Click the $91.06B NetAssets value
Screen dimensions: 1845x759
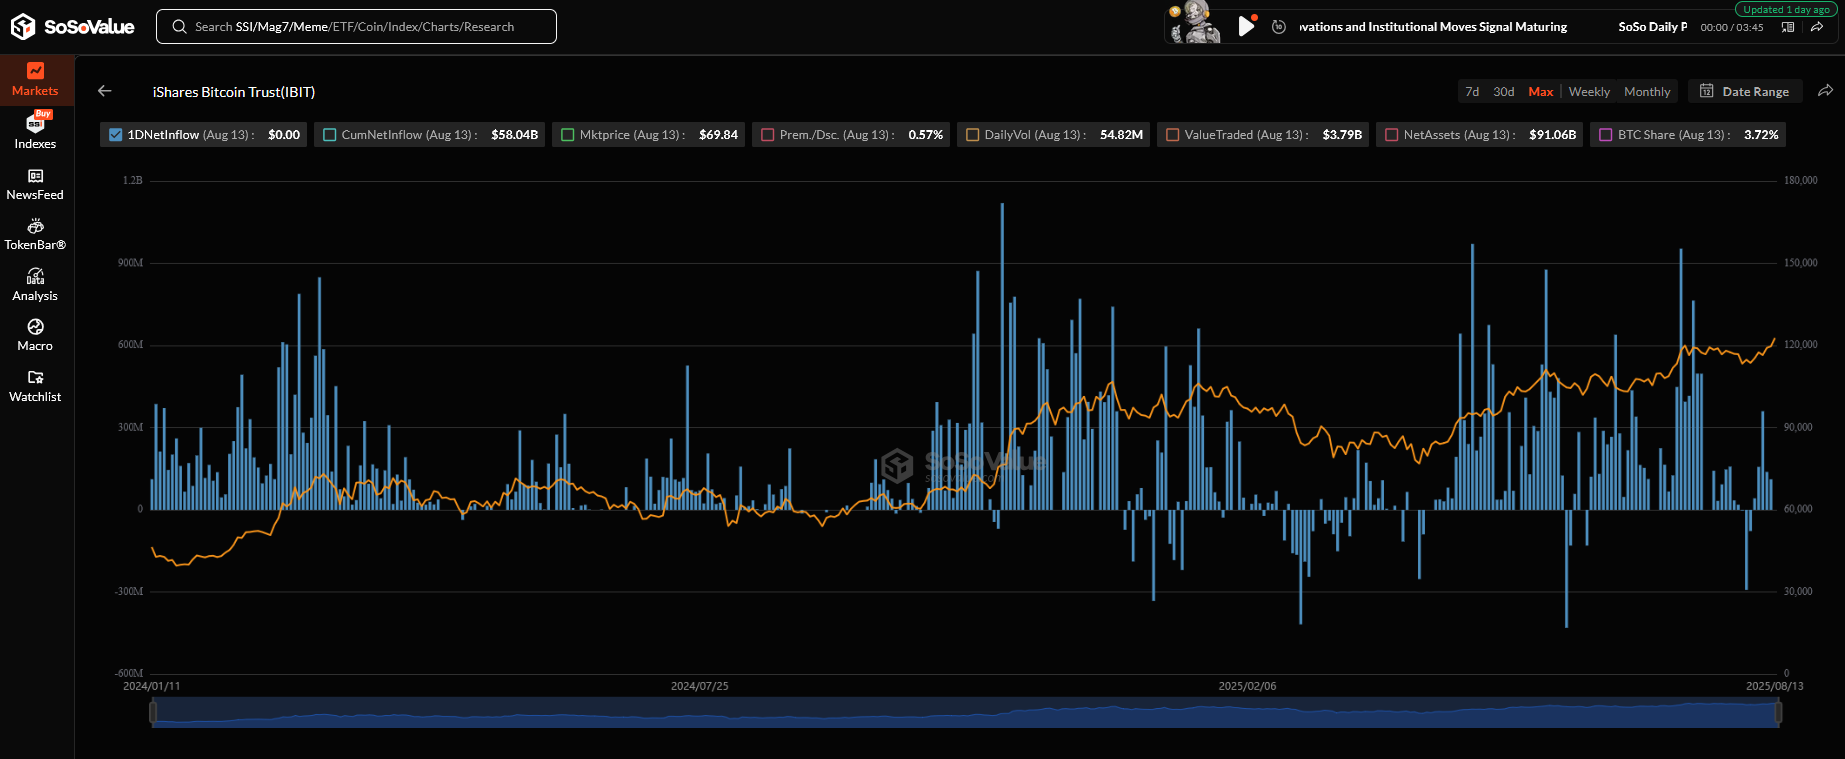tap(1553, 135)
